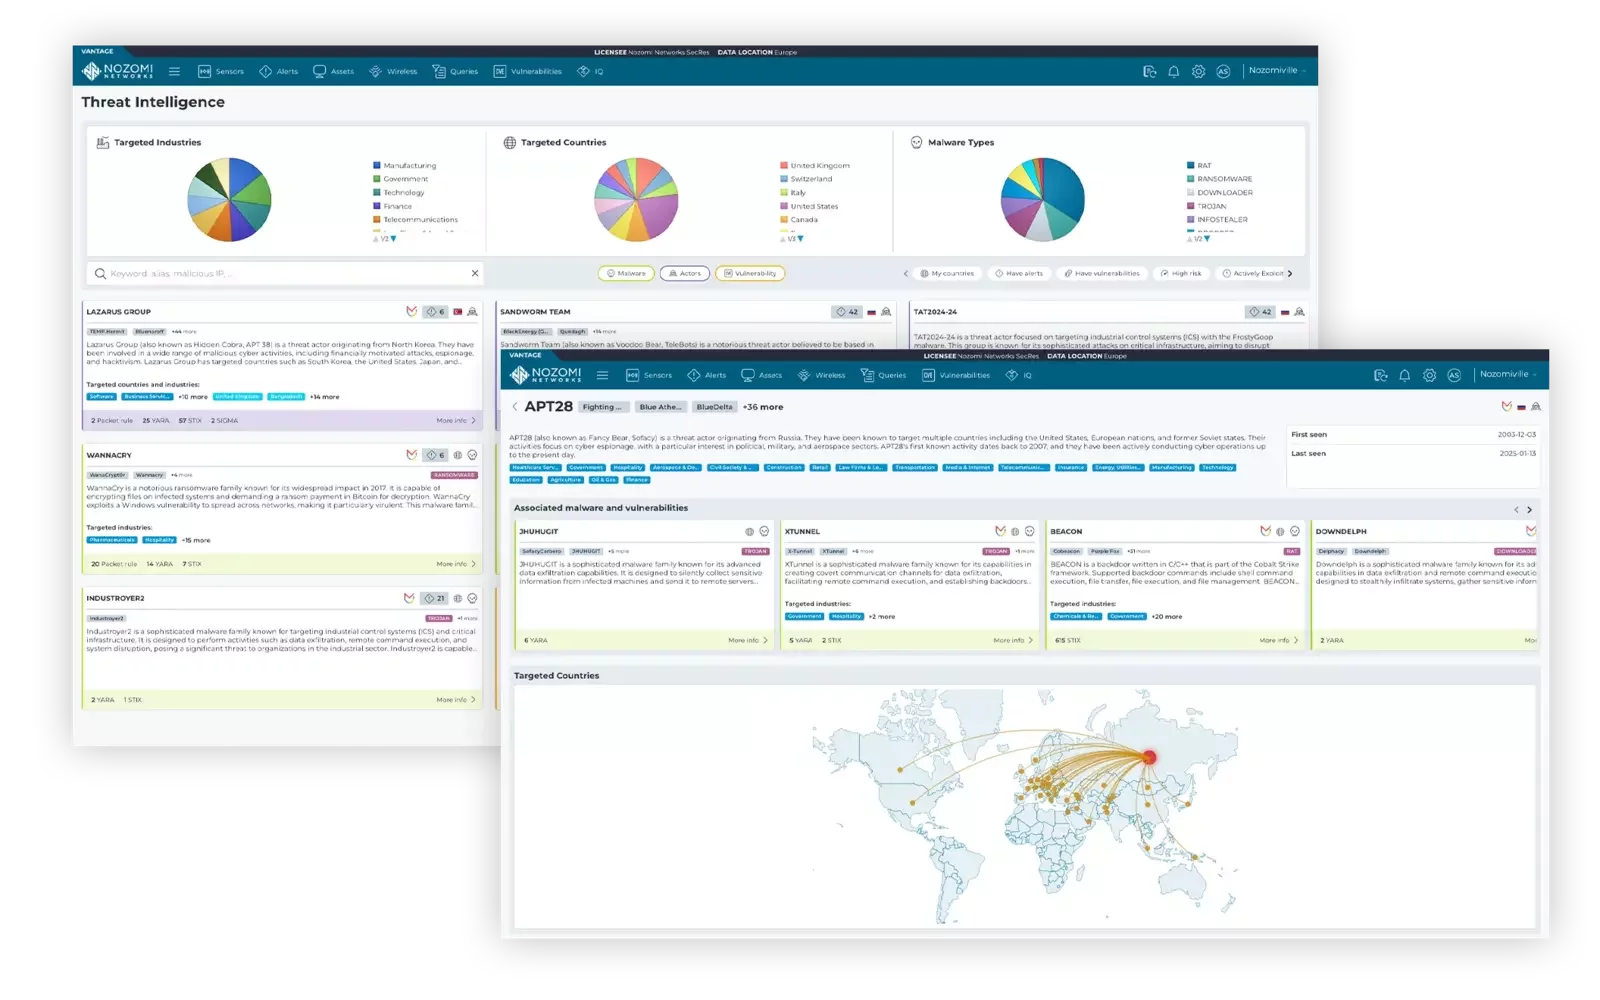The width and height of the screenshot is (1600, 1000).
Task: Open settings gear in the APT28 window
Action: pos(1429,375)
